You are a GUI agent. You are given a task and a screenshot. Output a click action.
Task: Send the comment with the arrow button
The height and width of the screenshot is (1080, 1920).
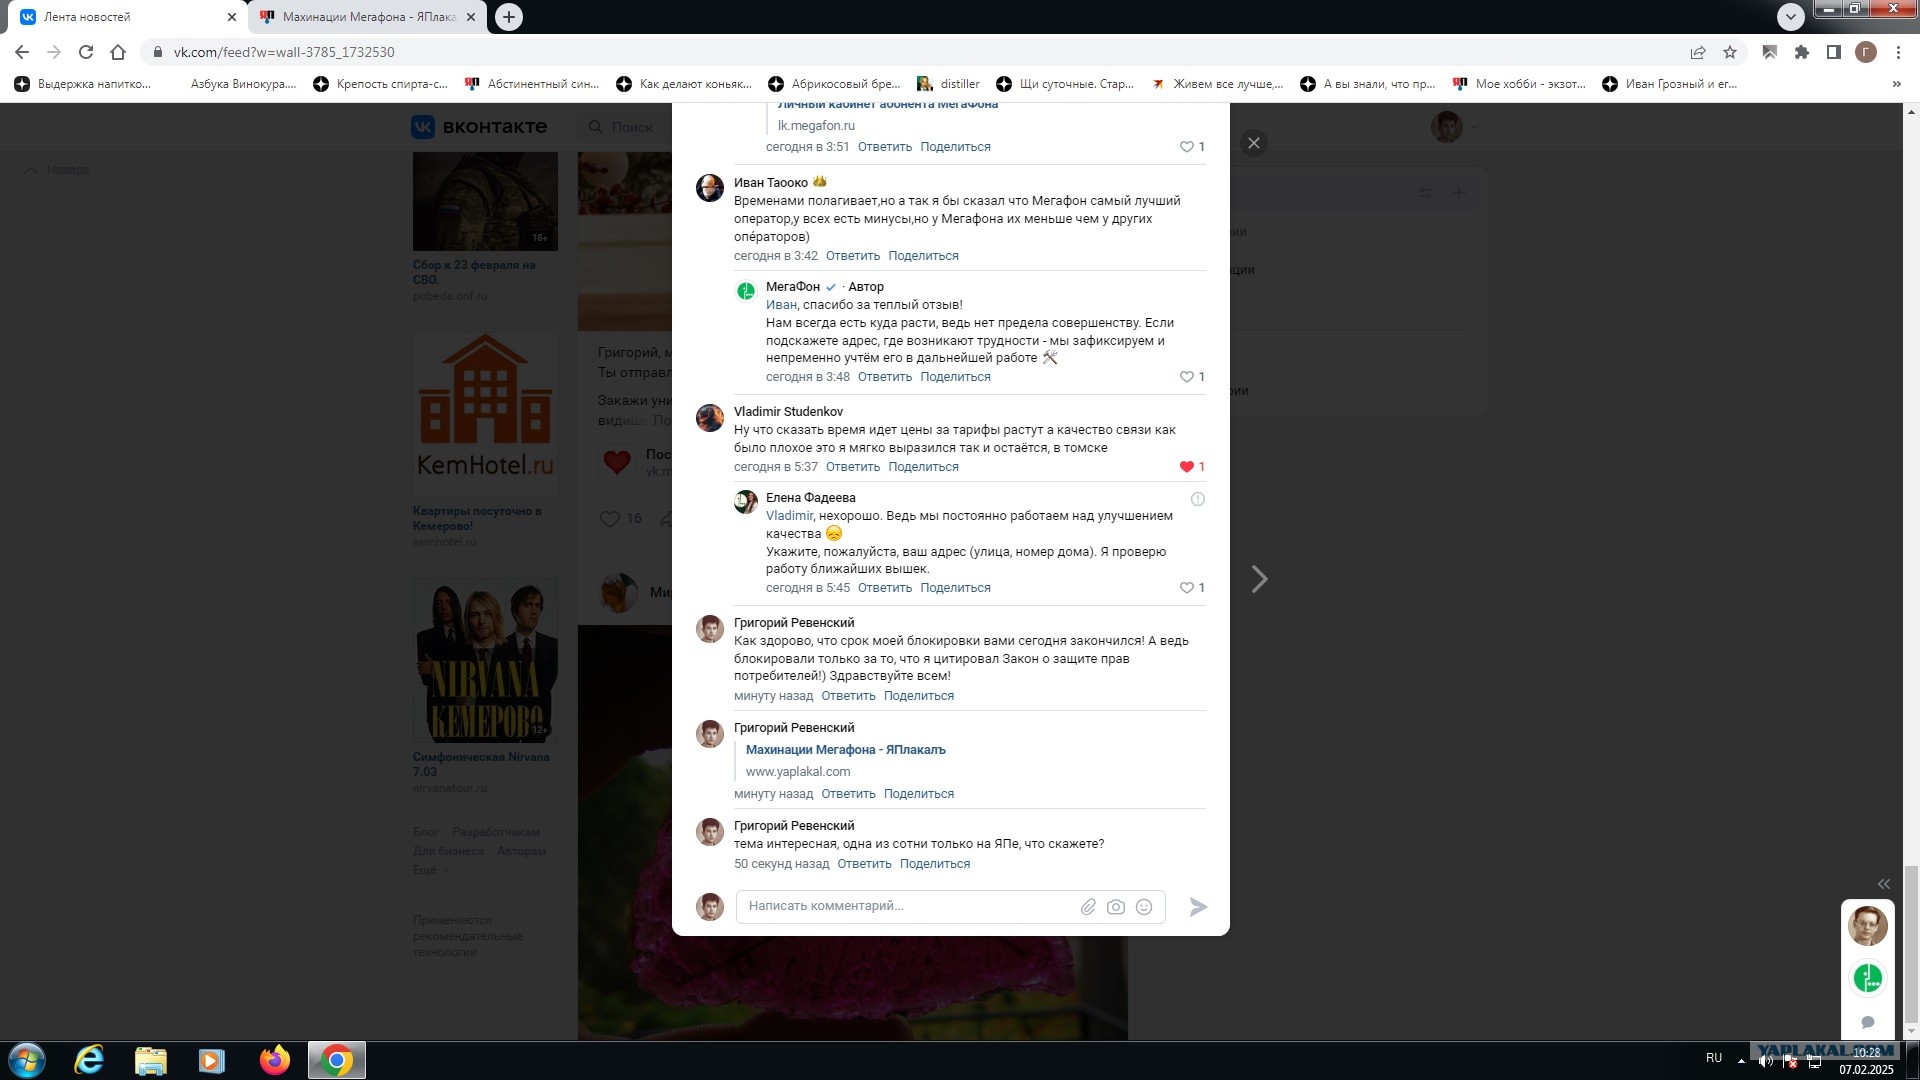tap(1198, 907)
